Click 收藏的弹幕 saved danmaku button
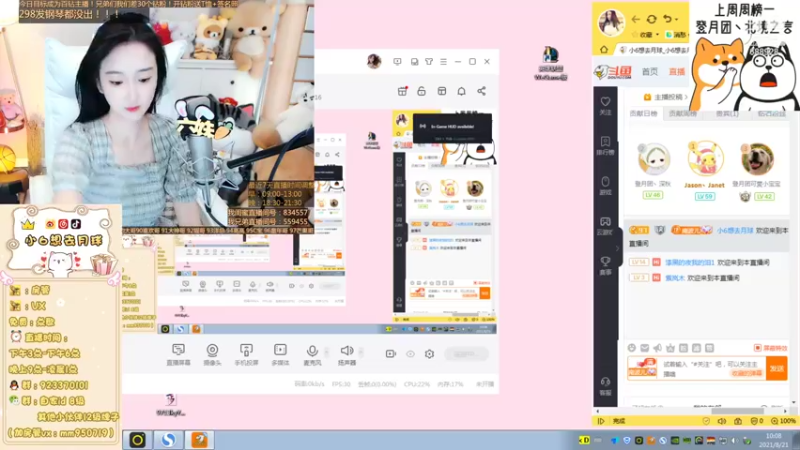Screen dimensions: 800x450 [747, 373]
